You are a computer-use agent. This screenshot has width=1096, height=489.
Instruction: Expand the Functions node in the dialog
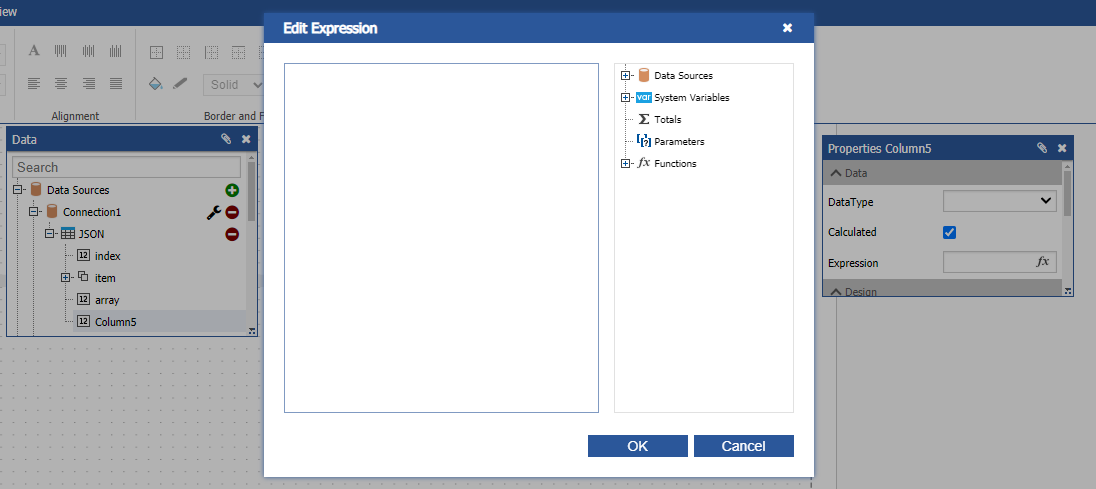point(626,164)
